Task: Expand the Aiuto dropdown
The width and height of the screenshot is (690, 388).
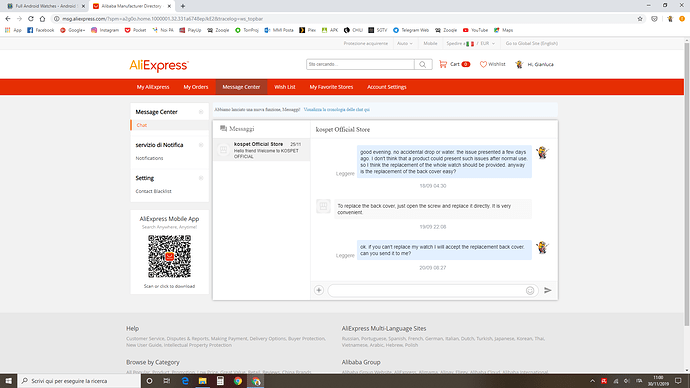Action: tap(405, 44)
